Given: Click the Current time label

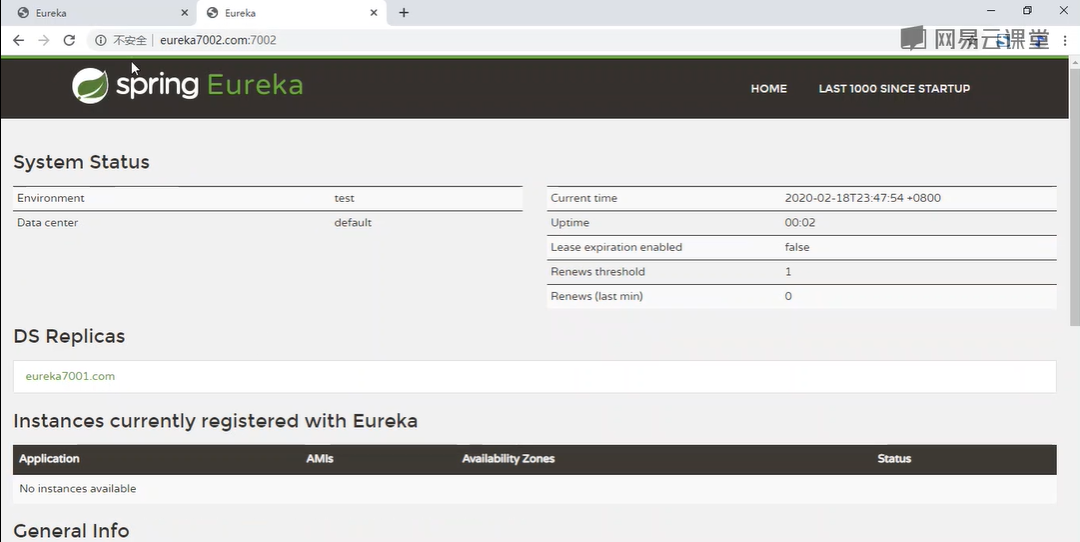Looking at the screenshot, I should click(x=584, y=198).
